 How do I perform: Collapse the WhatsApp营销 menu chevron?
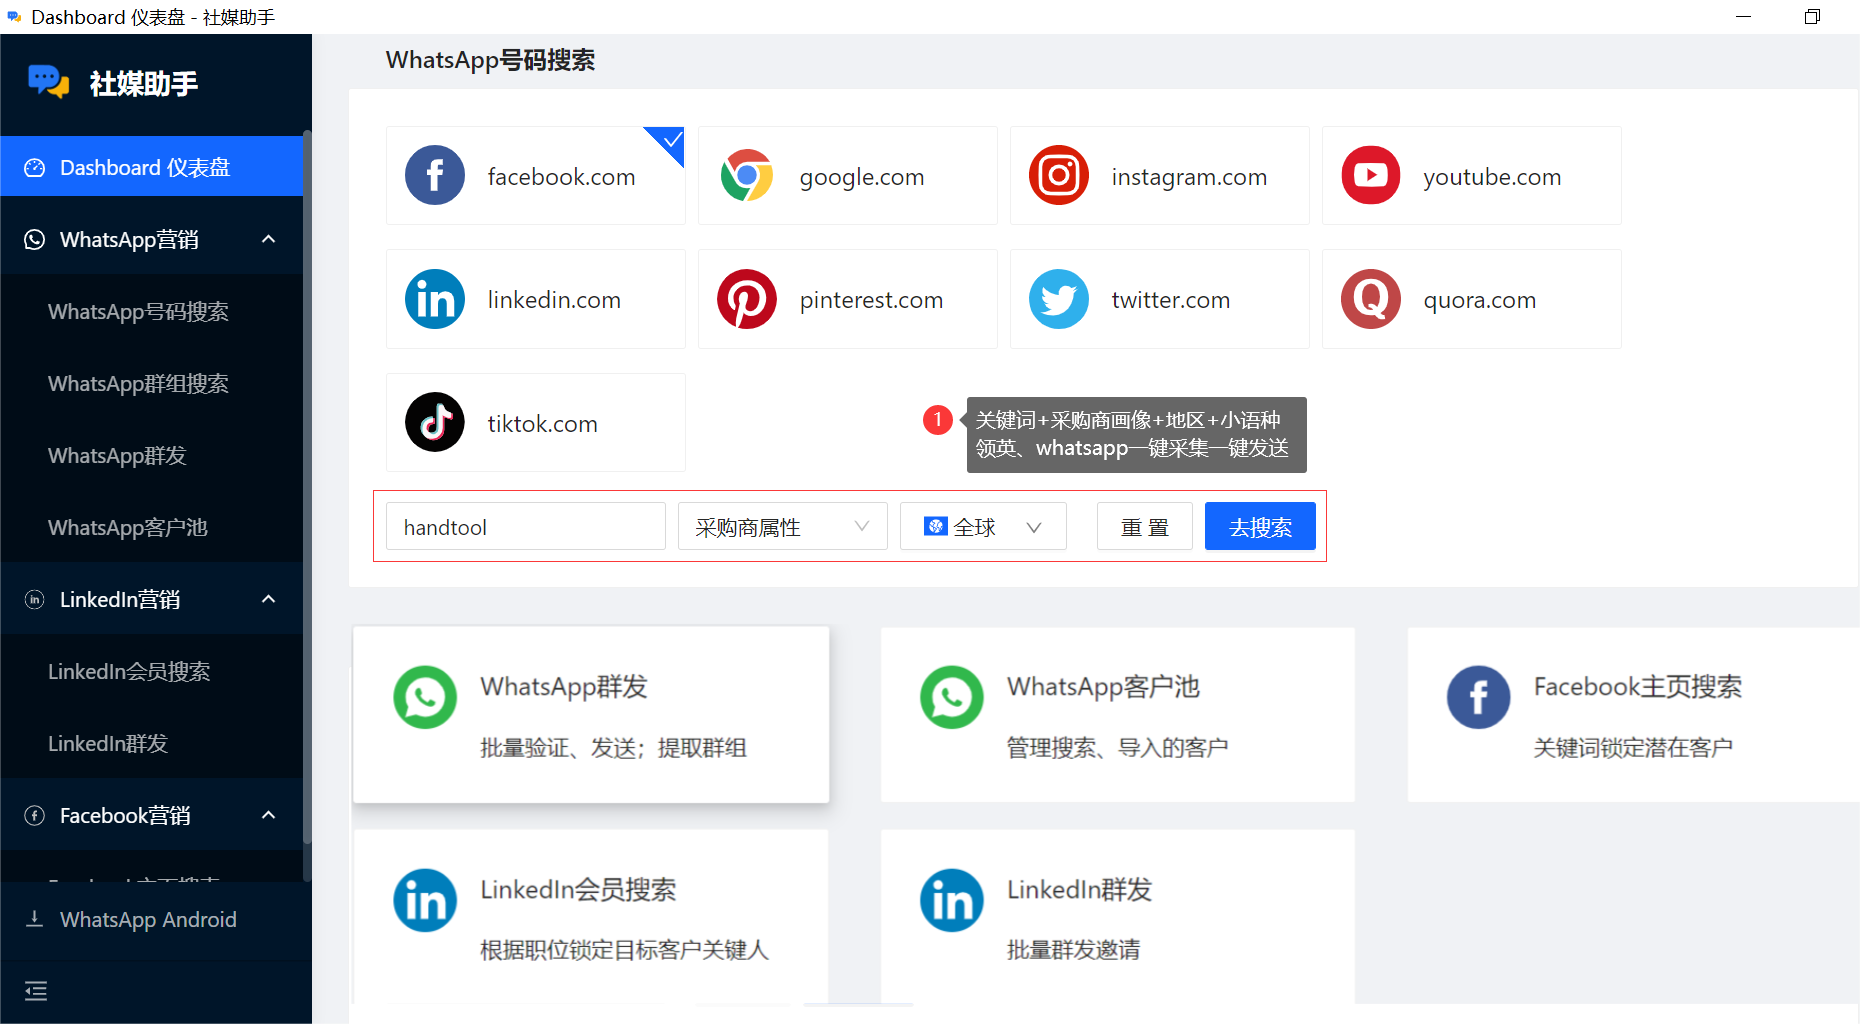268,239
